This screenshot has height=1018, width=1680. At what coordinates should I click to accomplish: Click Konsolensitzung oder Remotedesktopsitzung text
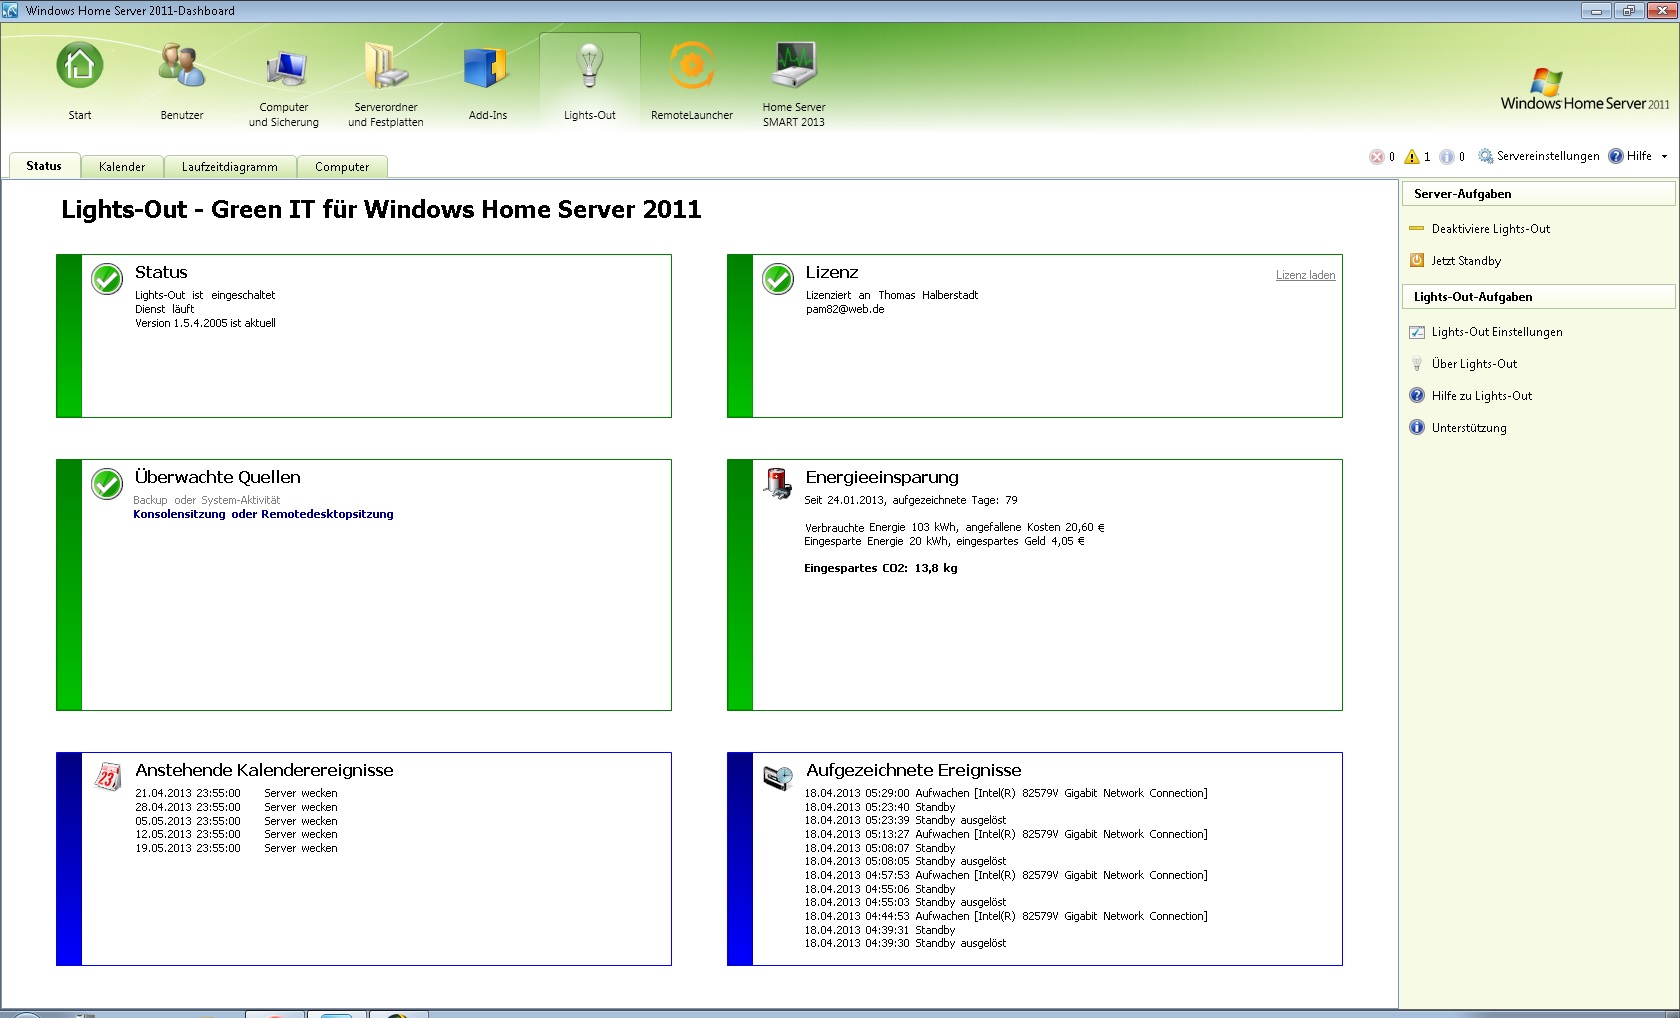pyautogui.click(x=263, y=514)
